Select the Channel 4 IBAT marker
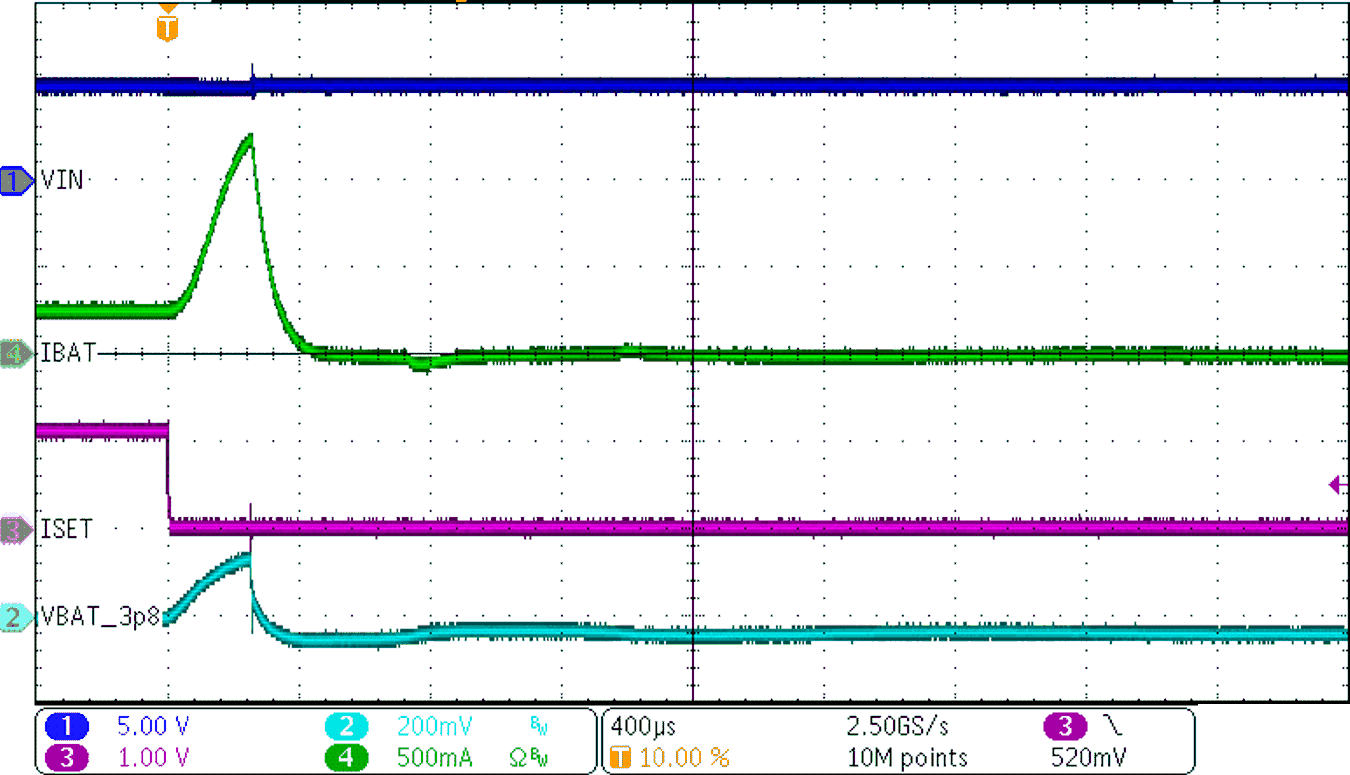 14,353
